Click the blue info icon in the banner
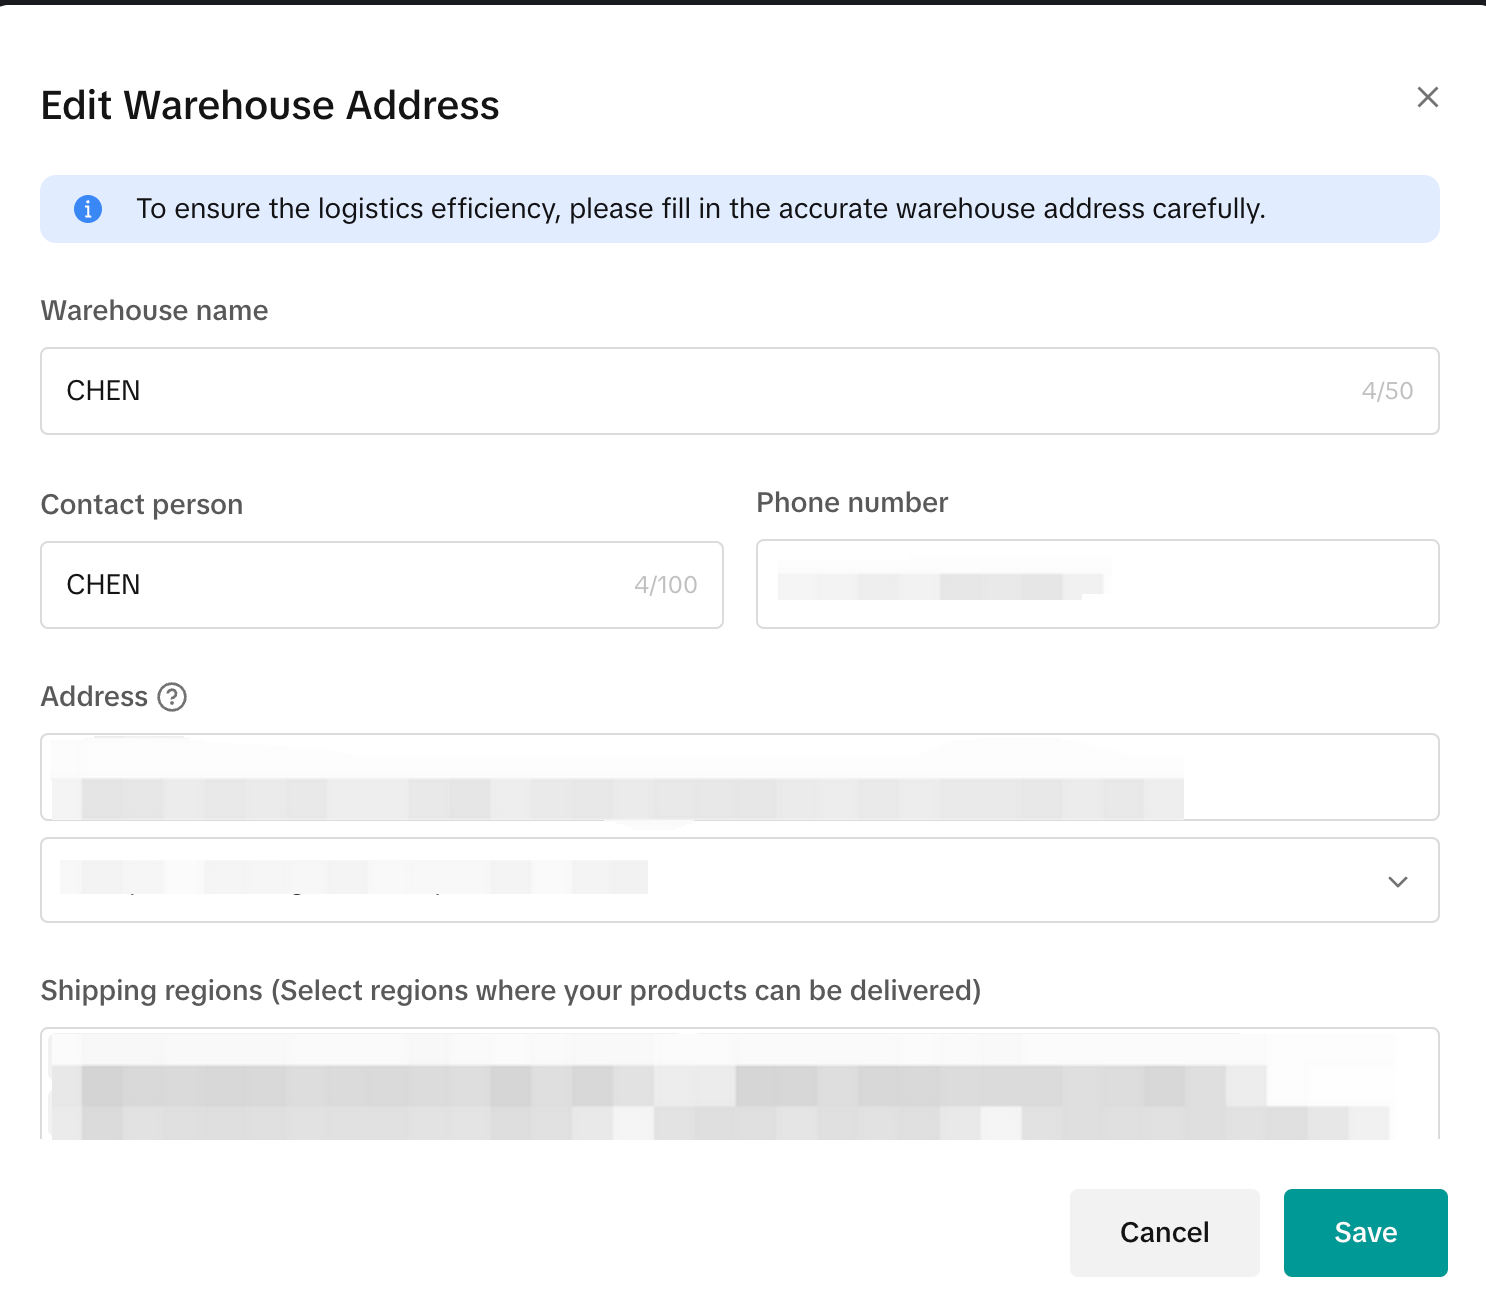This screenshot has width=1486, height=1316. pyautogui.click(x=88, y=209)
